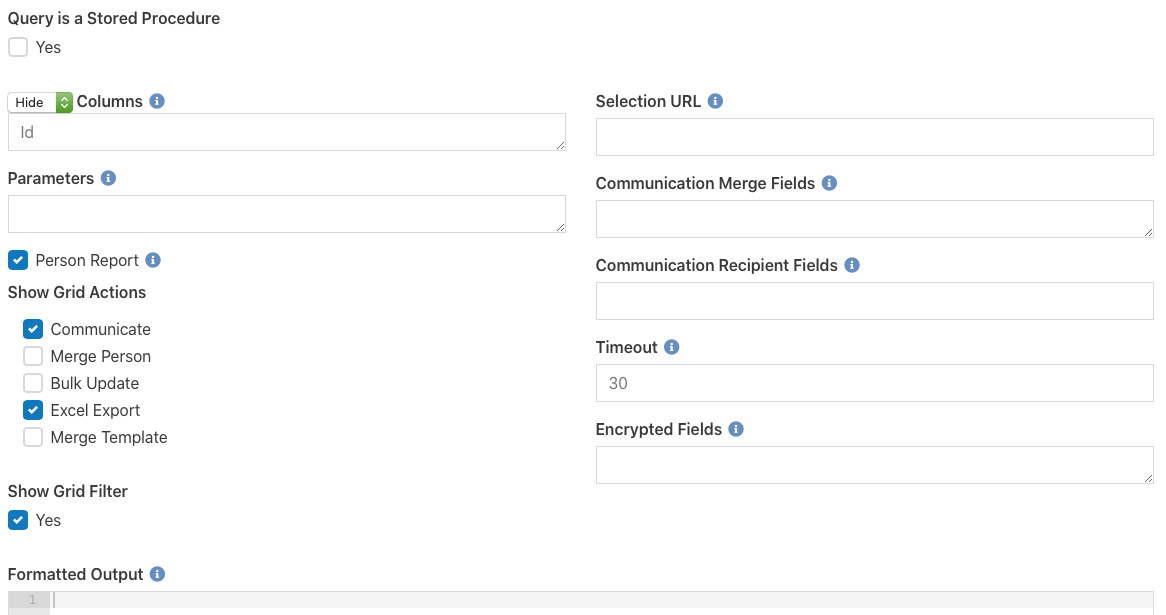This screenshot has width=1166, height=615.
Task: Click the Timeout input showing 30
Action: click(x=874, y=383)
